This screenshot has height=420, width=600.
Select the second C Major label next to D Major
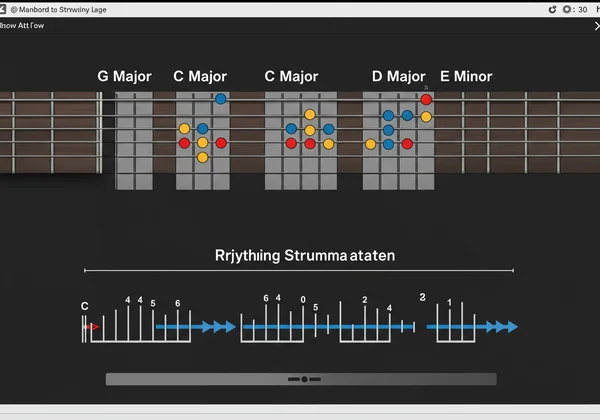click(291, 76)
